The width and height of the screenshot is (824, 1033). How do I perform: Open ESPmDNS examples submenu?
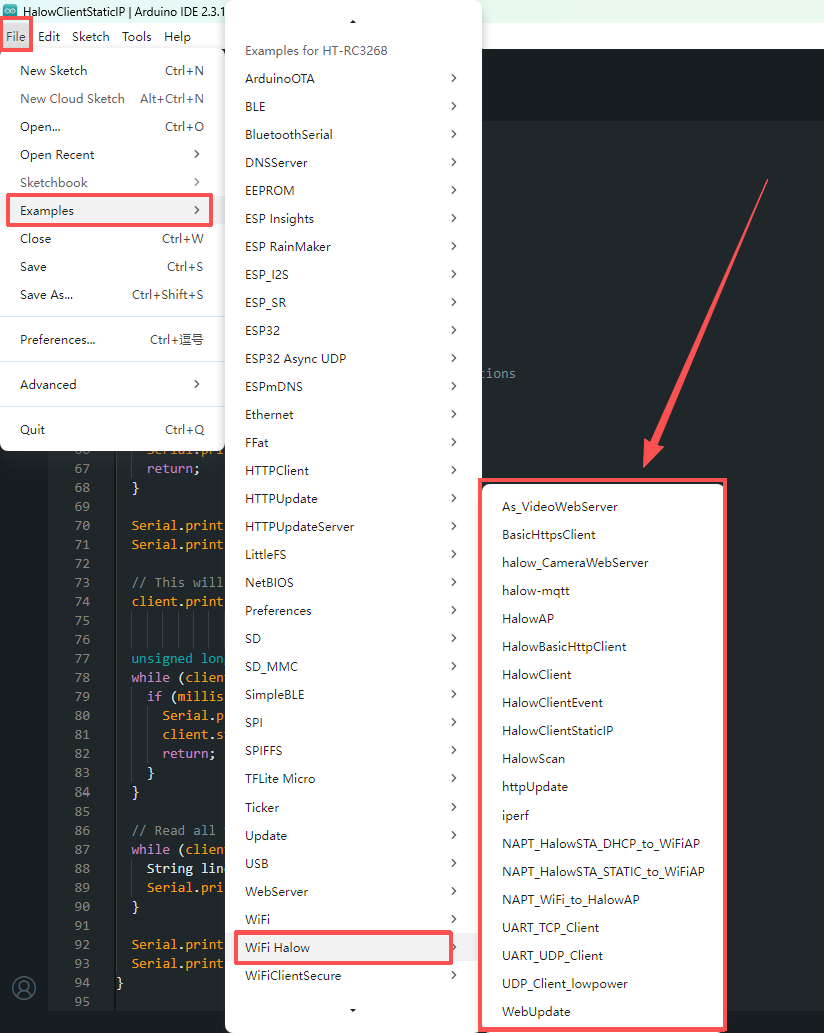(353, 387)
